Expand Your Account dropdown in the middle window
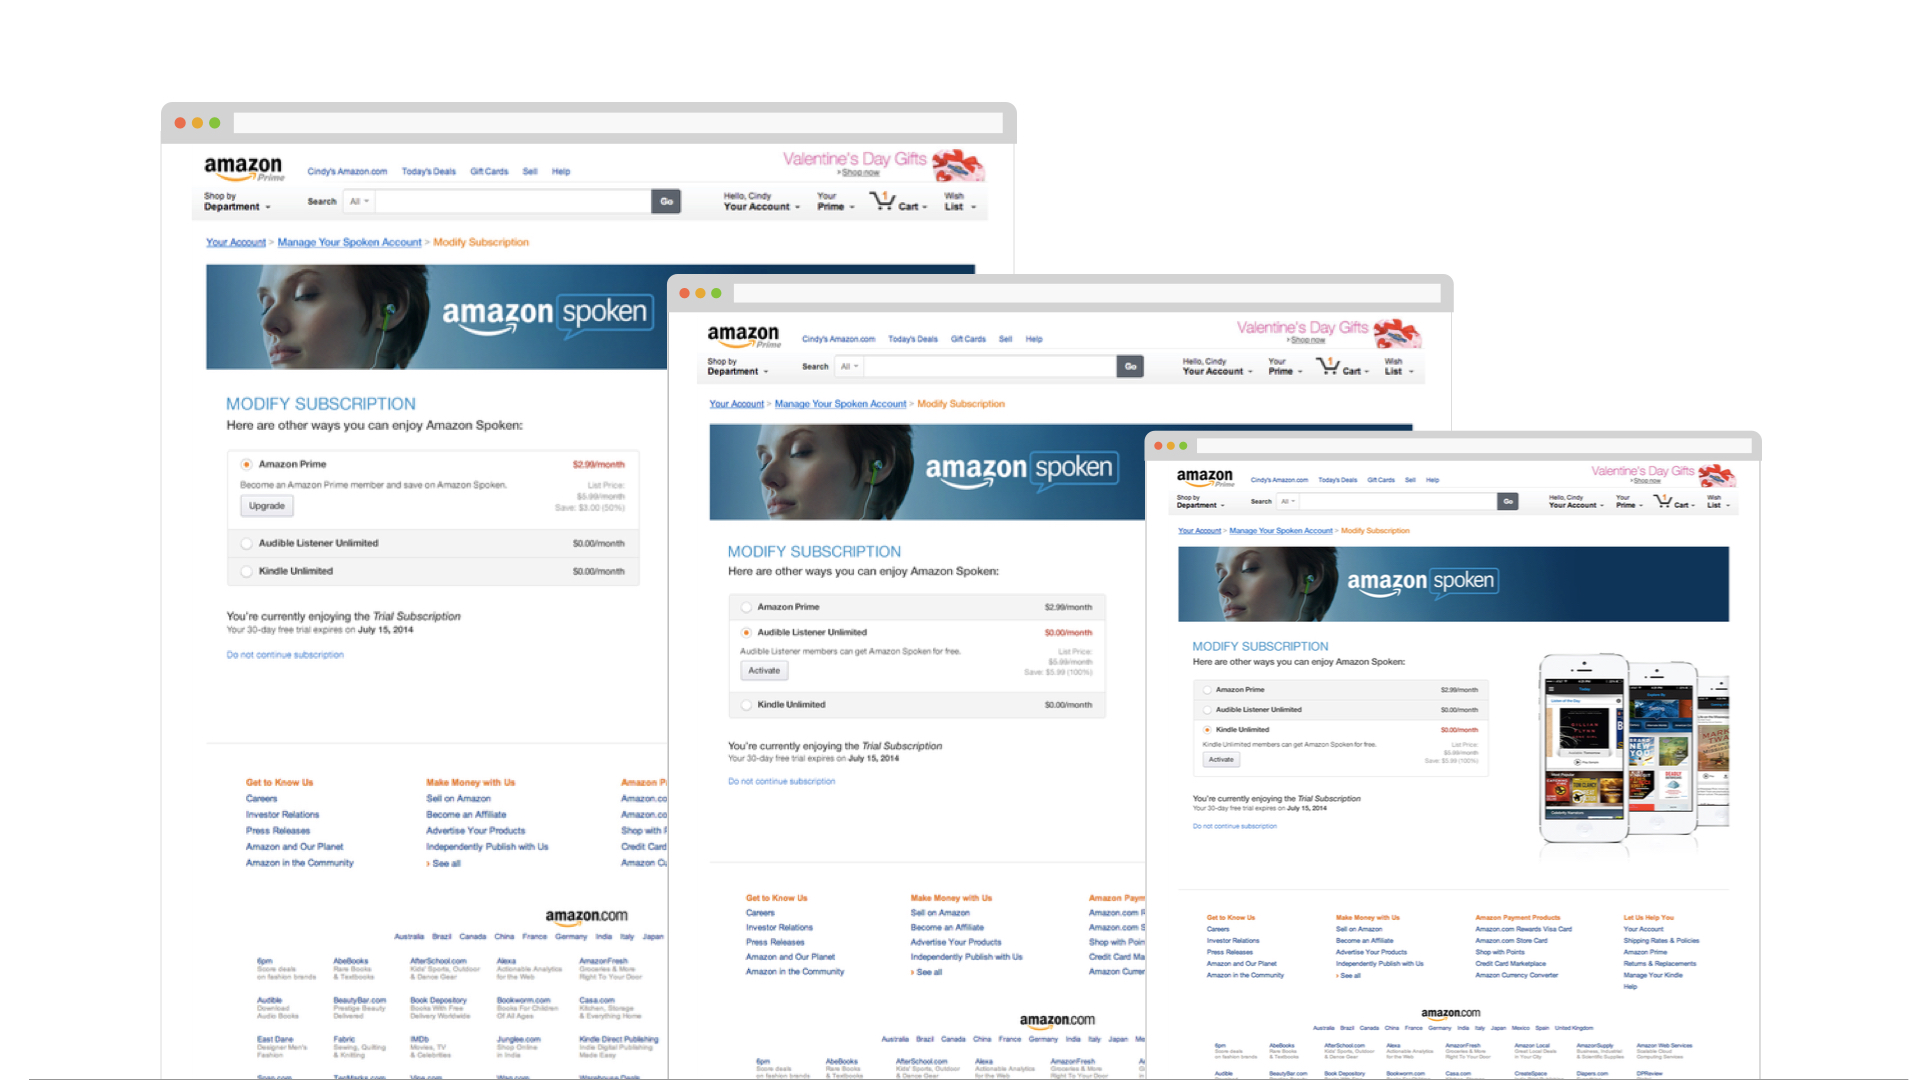 pyautogui.click(x=1217, y=366)
